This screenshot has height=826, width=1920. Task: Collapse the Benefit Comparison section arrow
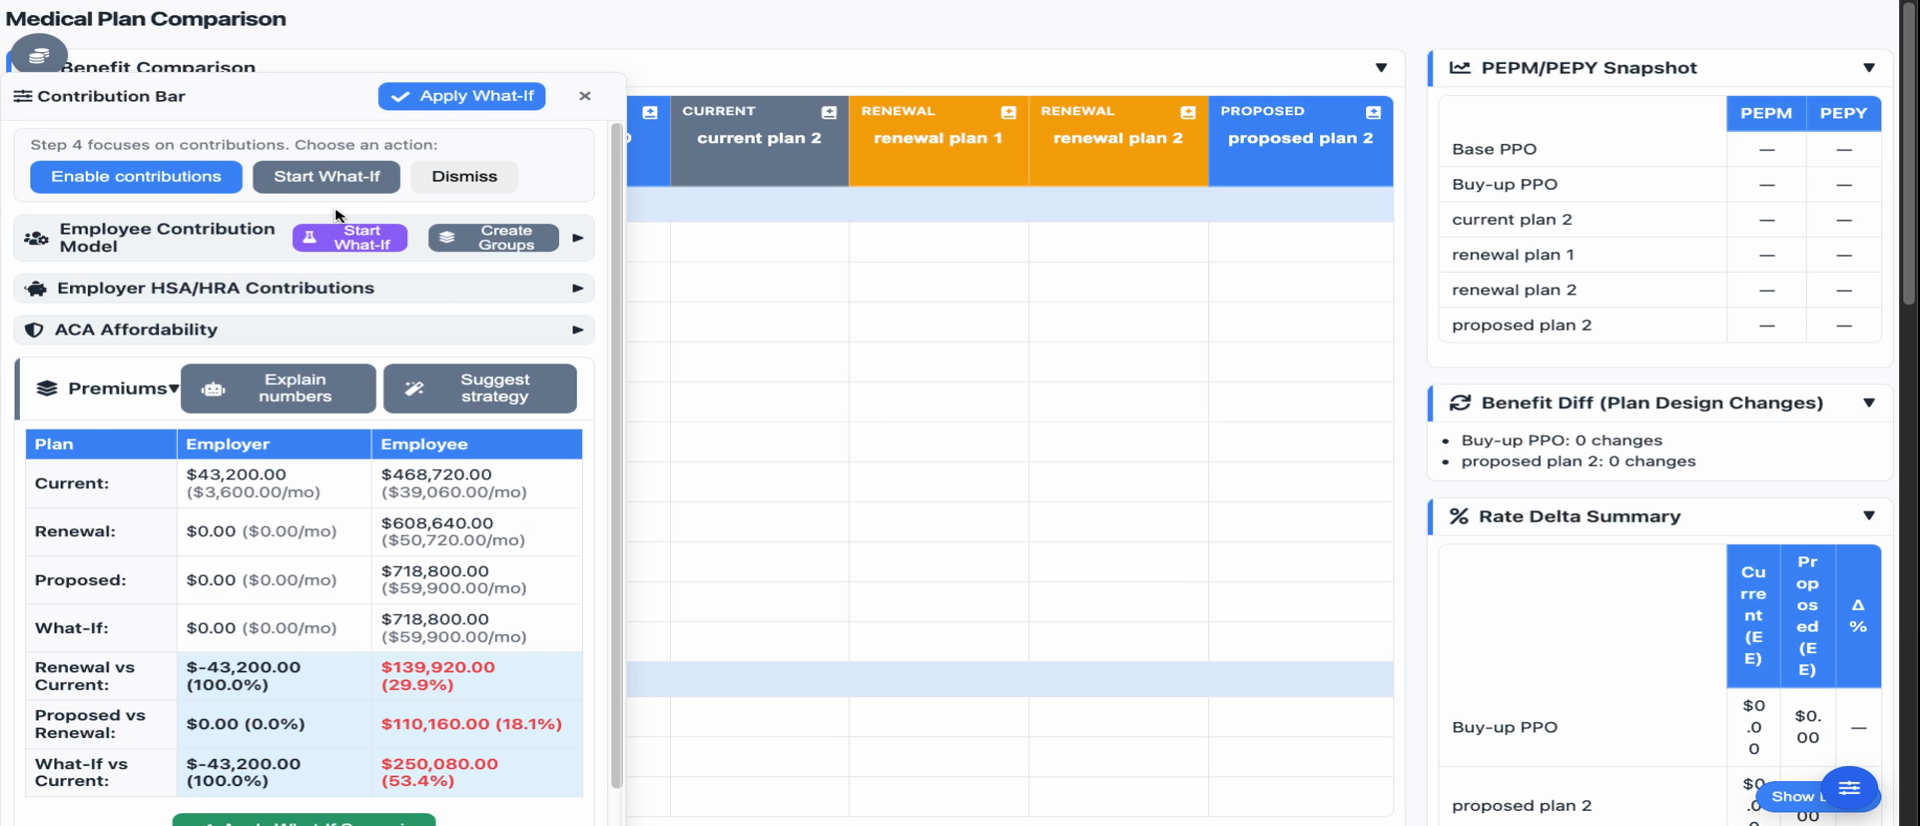(x=1381, y=68)
